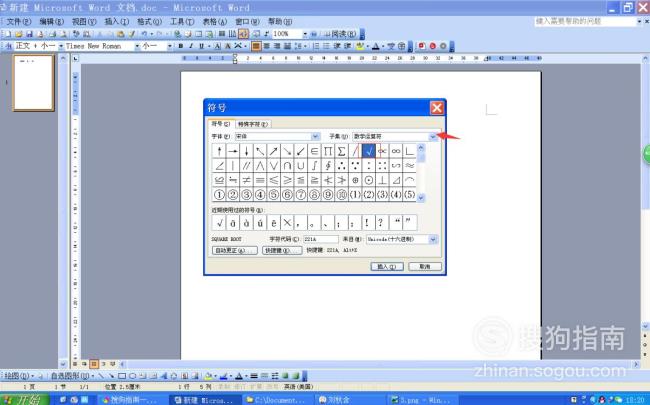
Task: Click the Open folder toolbar icon
Action: point(19,34)
